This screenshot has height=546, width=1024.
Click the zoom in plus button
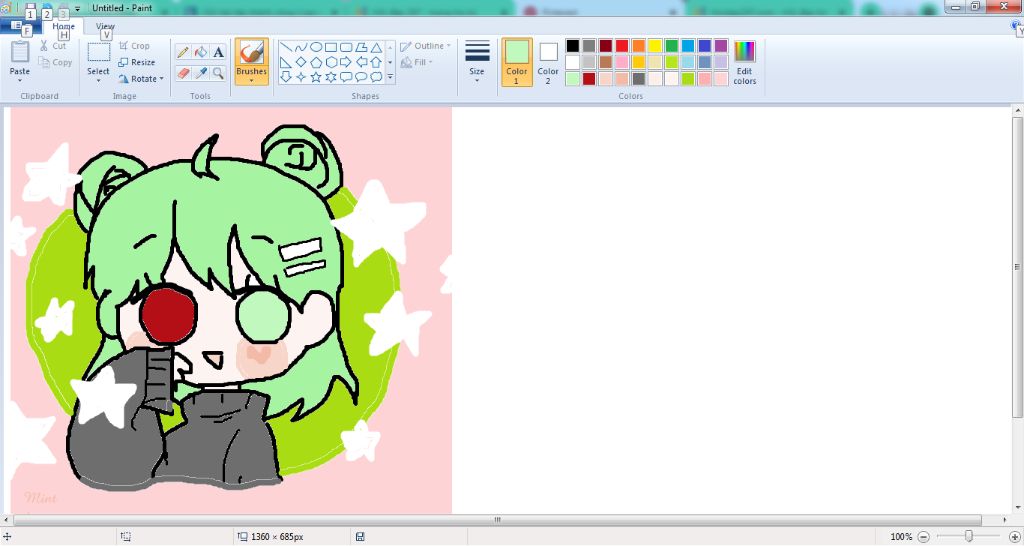click(x=1015, y=537)
